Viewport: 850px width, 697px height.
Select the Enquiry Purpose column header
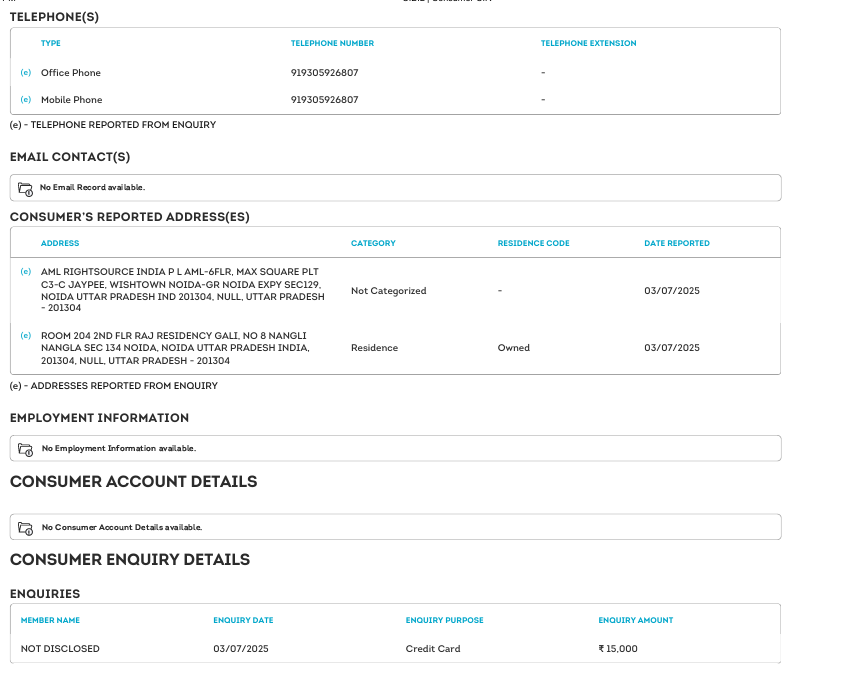(444, 620)
